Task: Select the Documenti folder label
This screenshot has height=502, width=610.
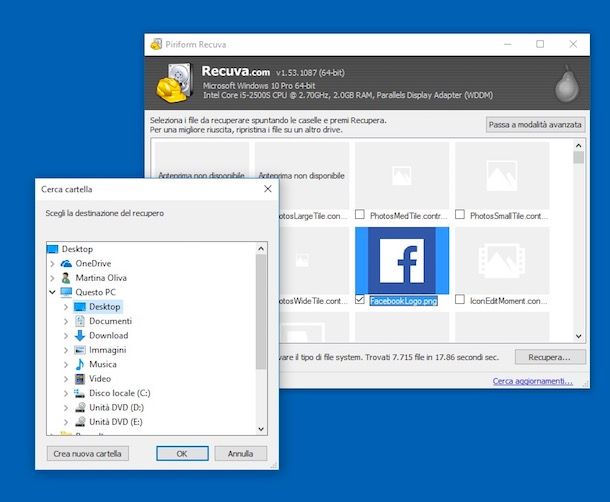Action: coord(110,321)
